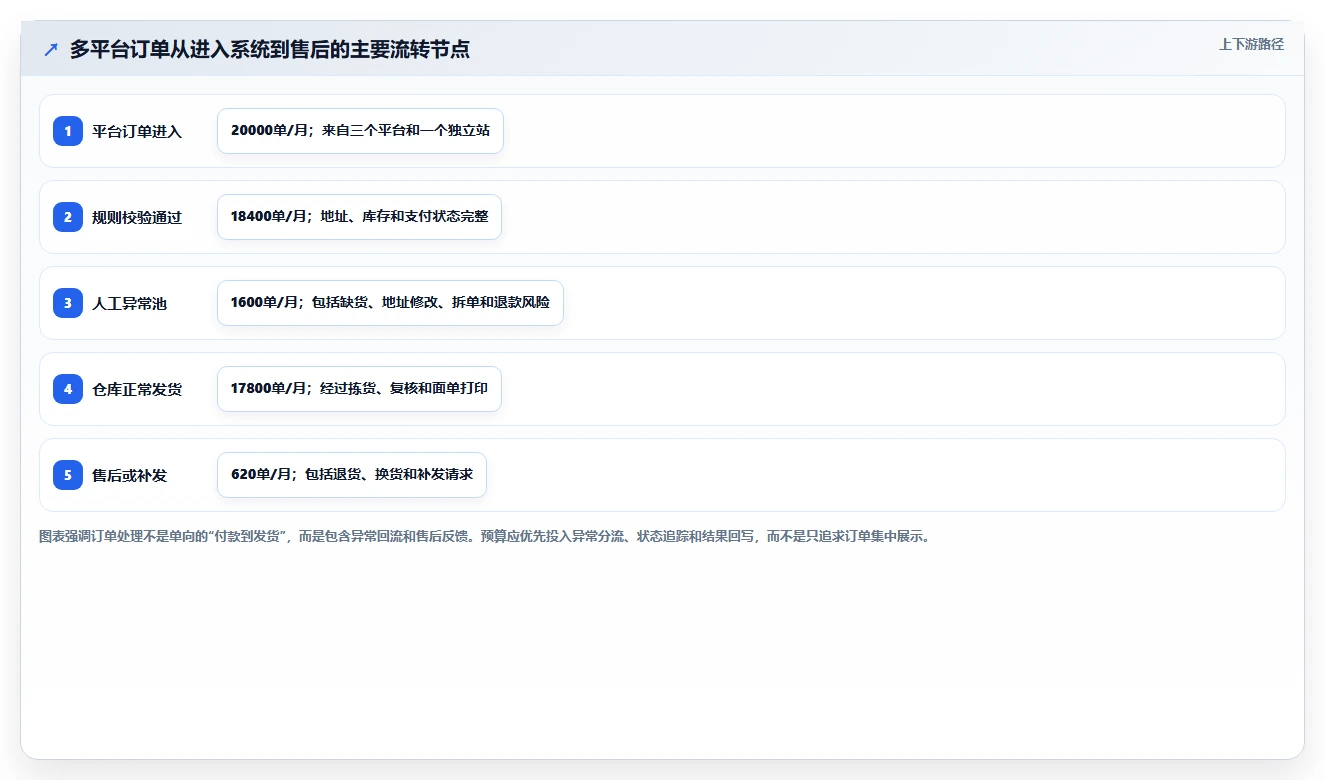This screenshot has width=1325, height=780.
Task: Click the 1600单/月 detail box
Action: (x=390, y=303)
